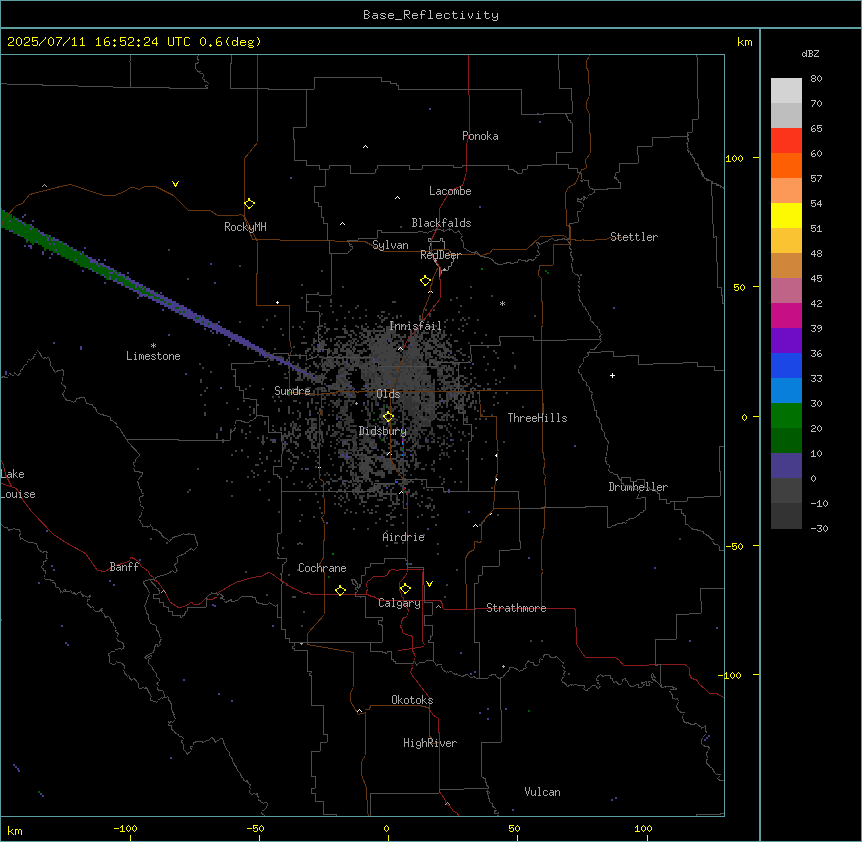Click the Sylvan label

(x=390, y=245)
